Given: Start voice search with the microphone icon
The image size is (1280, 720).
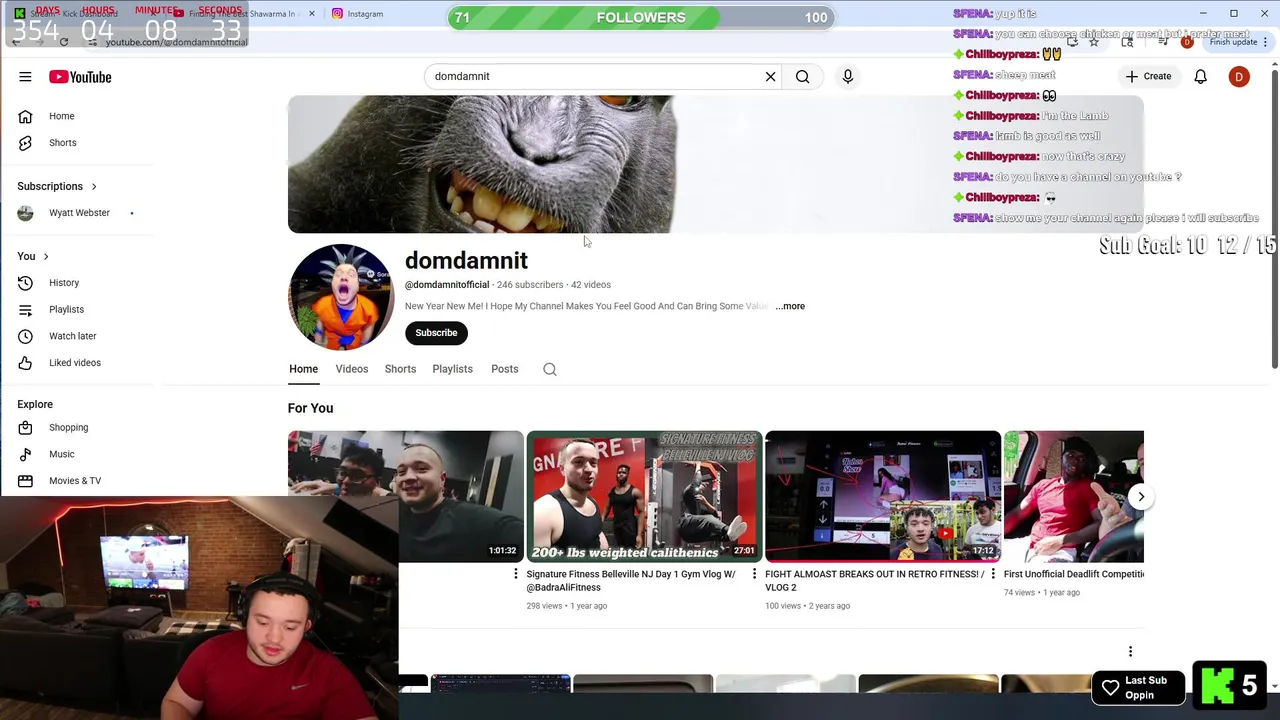Looking at the screenshot, I should (847, 76).
